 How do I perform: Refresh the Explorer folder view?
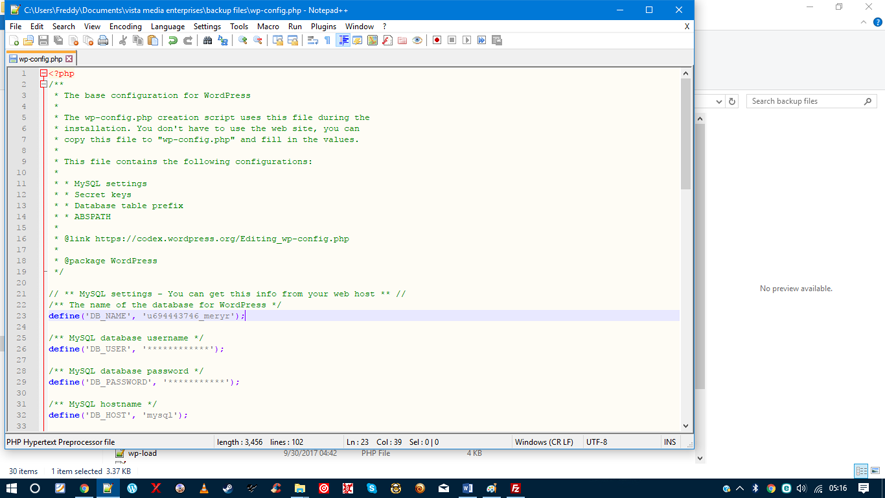click(732, 102)
